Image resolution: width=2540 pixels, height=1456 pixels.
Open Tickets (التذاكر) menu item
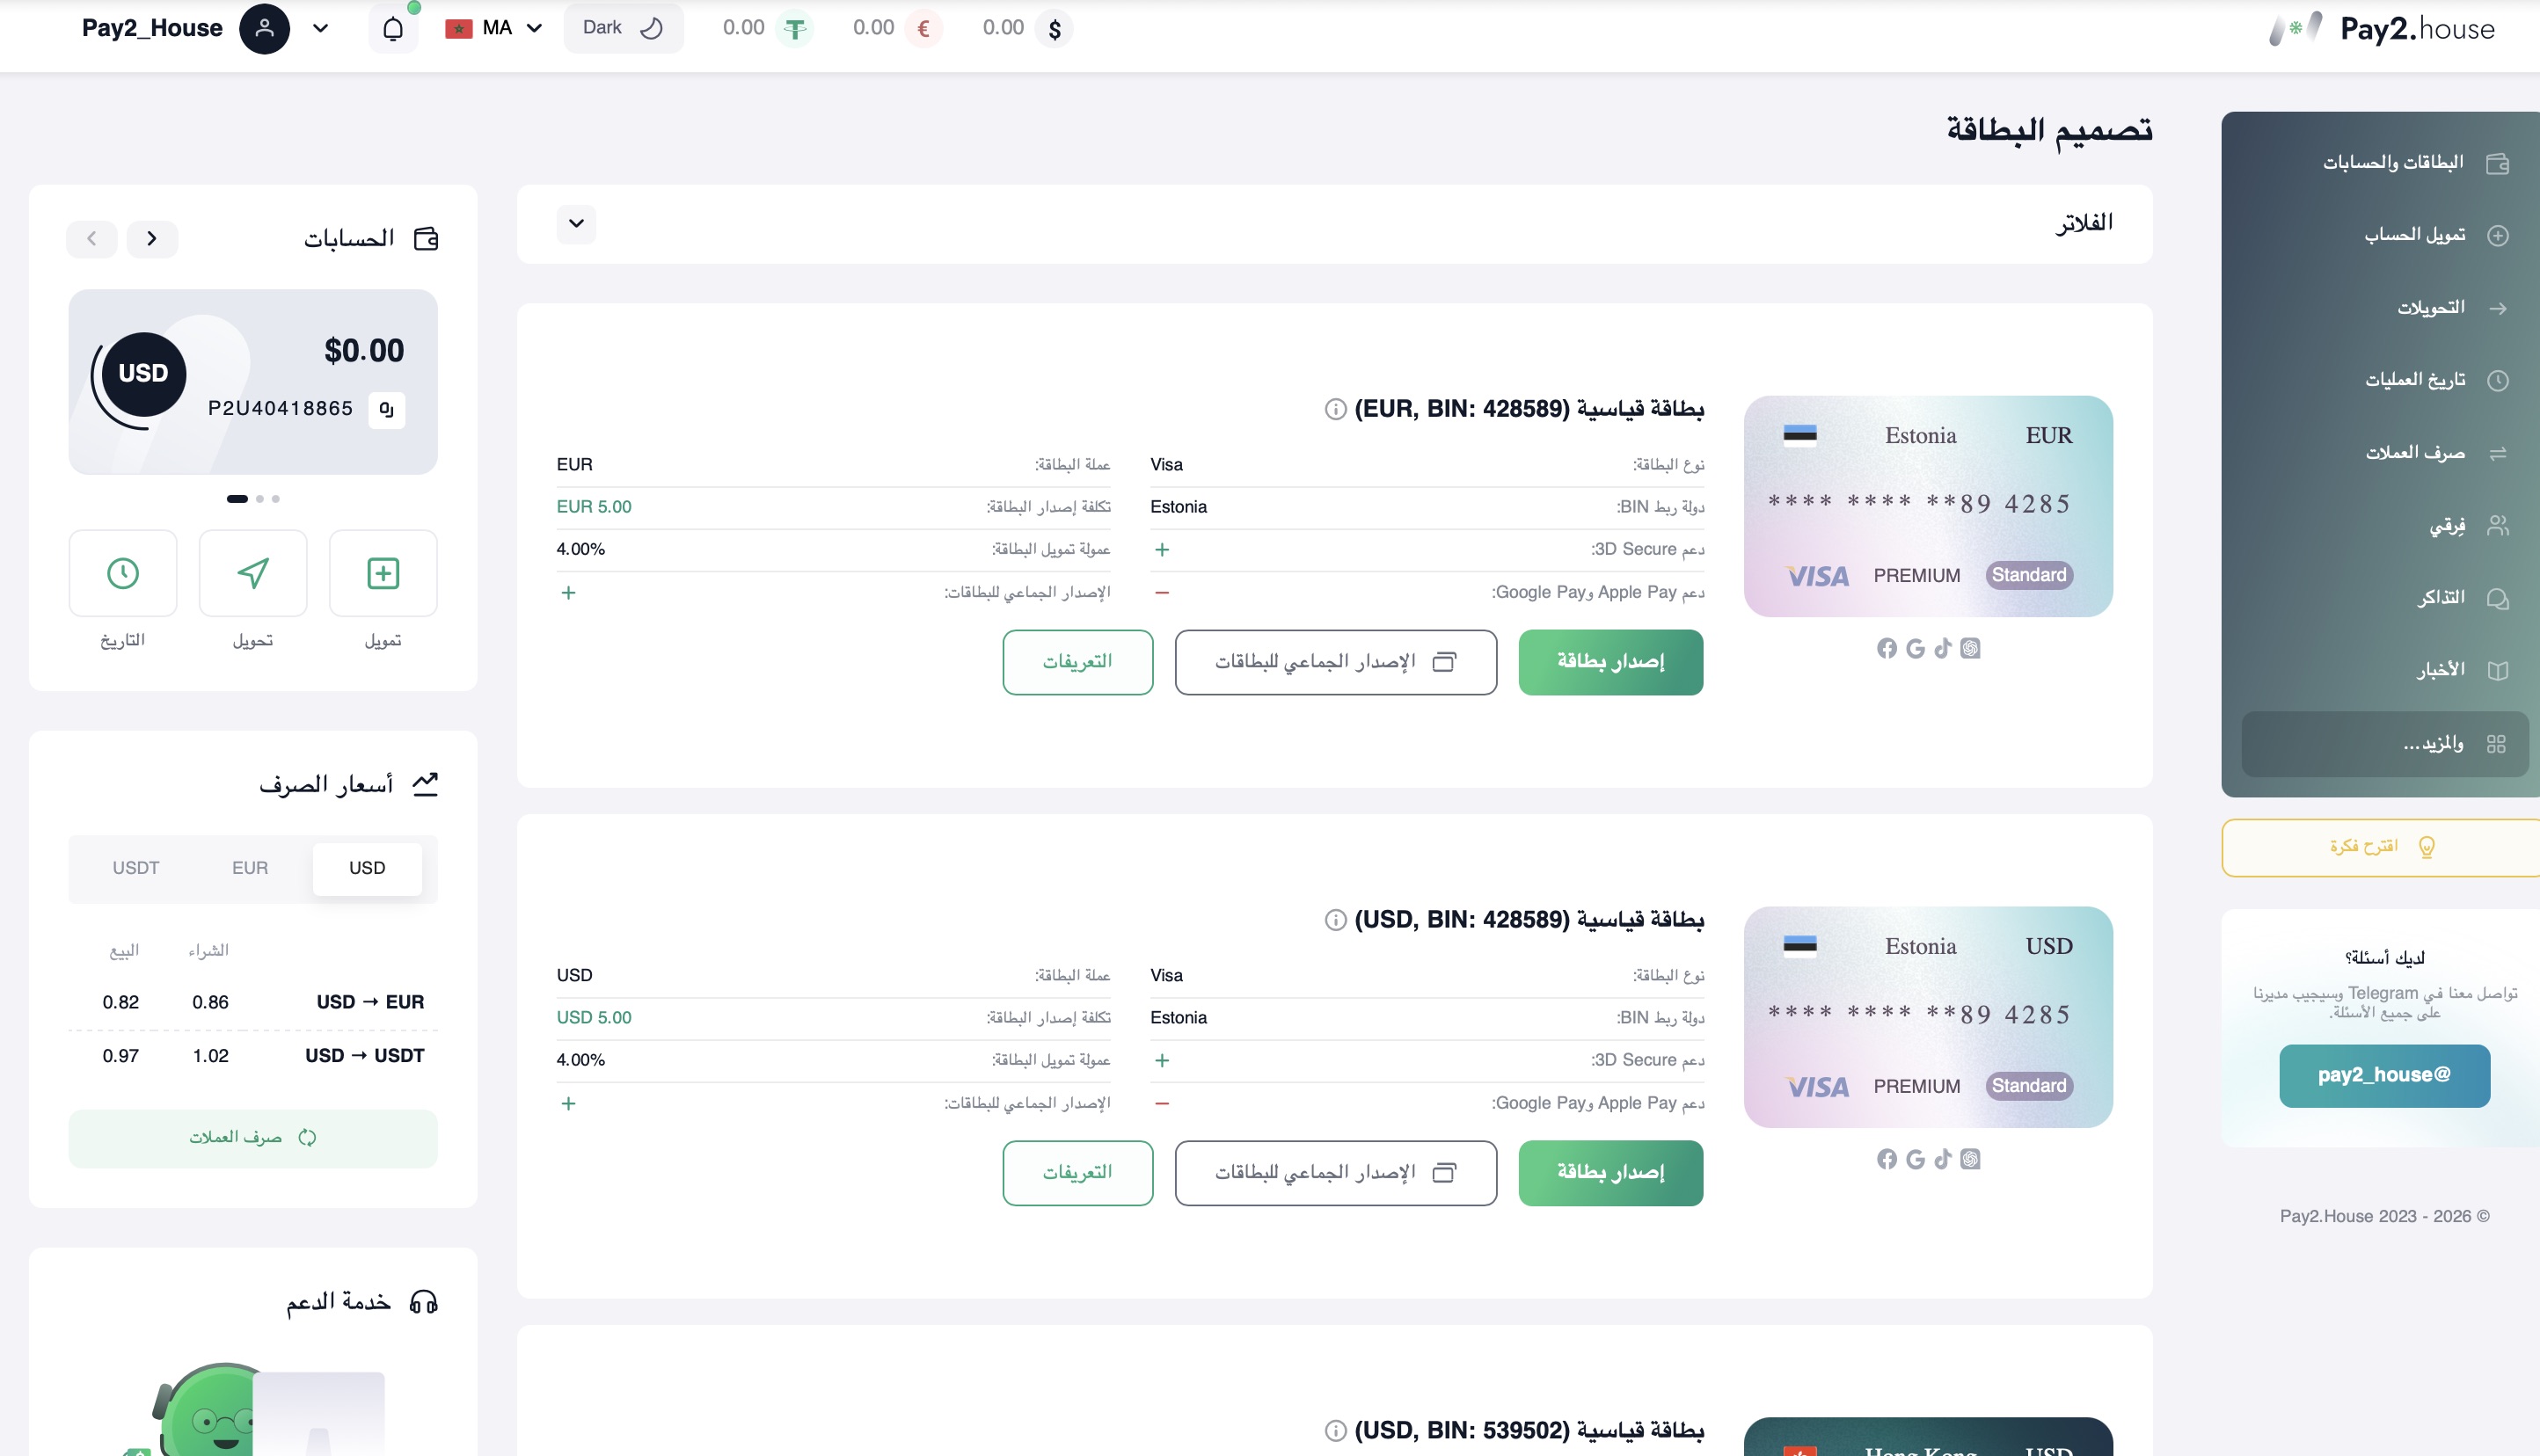tap(2385, 598)
